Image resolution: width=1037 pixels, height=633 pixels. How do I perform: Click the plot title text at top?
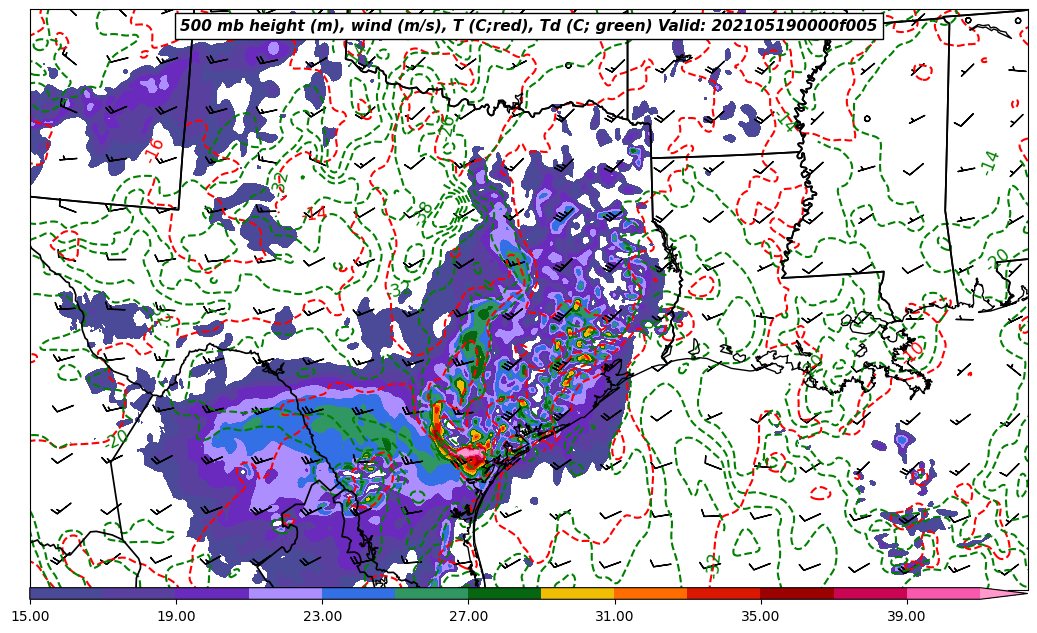[x=528, y=26]
